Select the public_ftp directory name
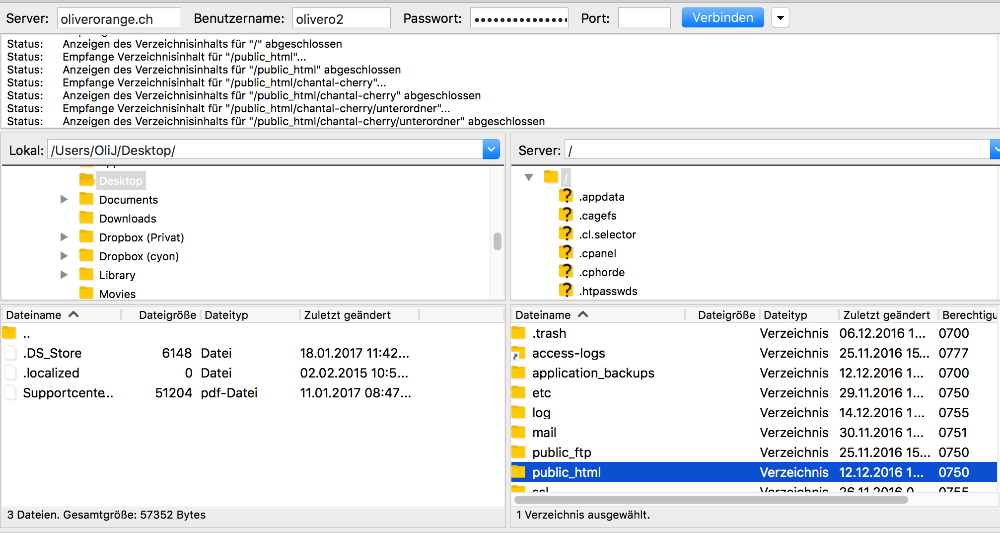Image resolution: width=1000 pixels, height=533 pixels. click(x=561, y=452)
